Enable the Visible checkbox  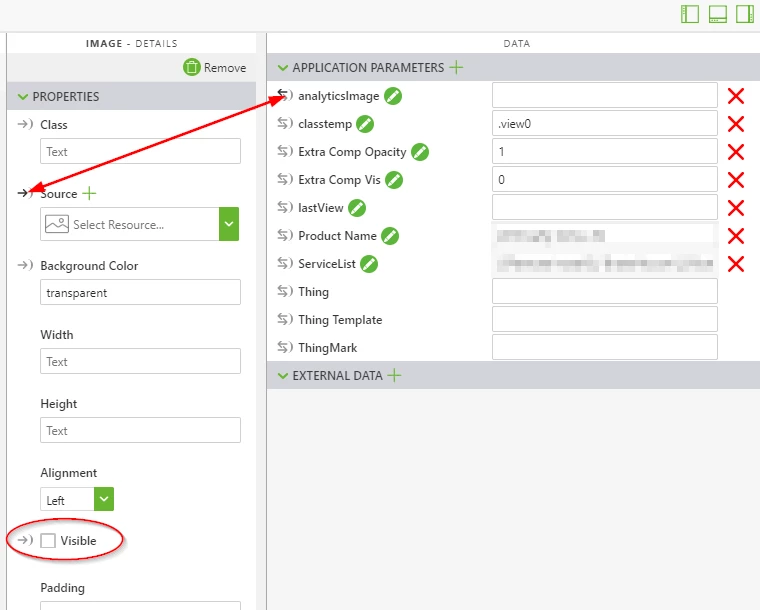point(48,541)
